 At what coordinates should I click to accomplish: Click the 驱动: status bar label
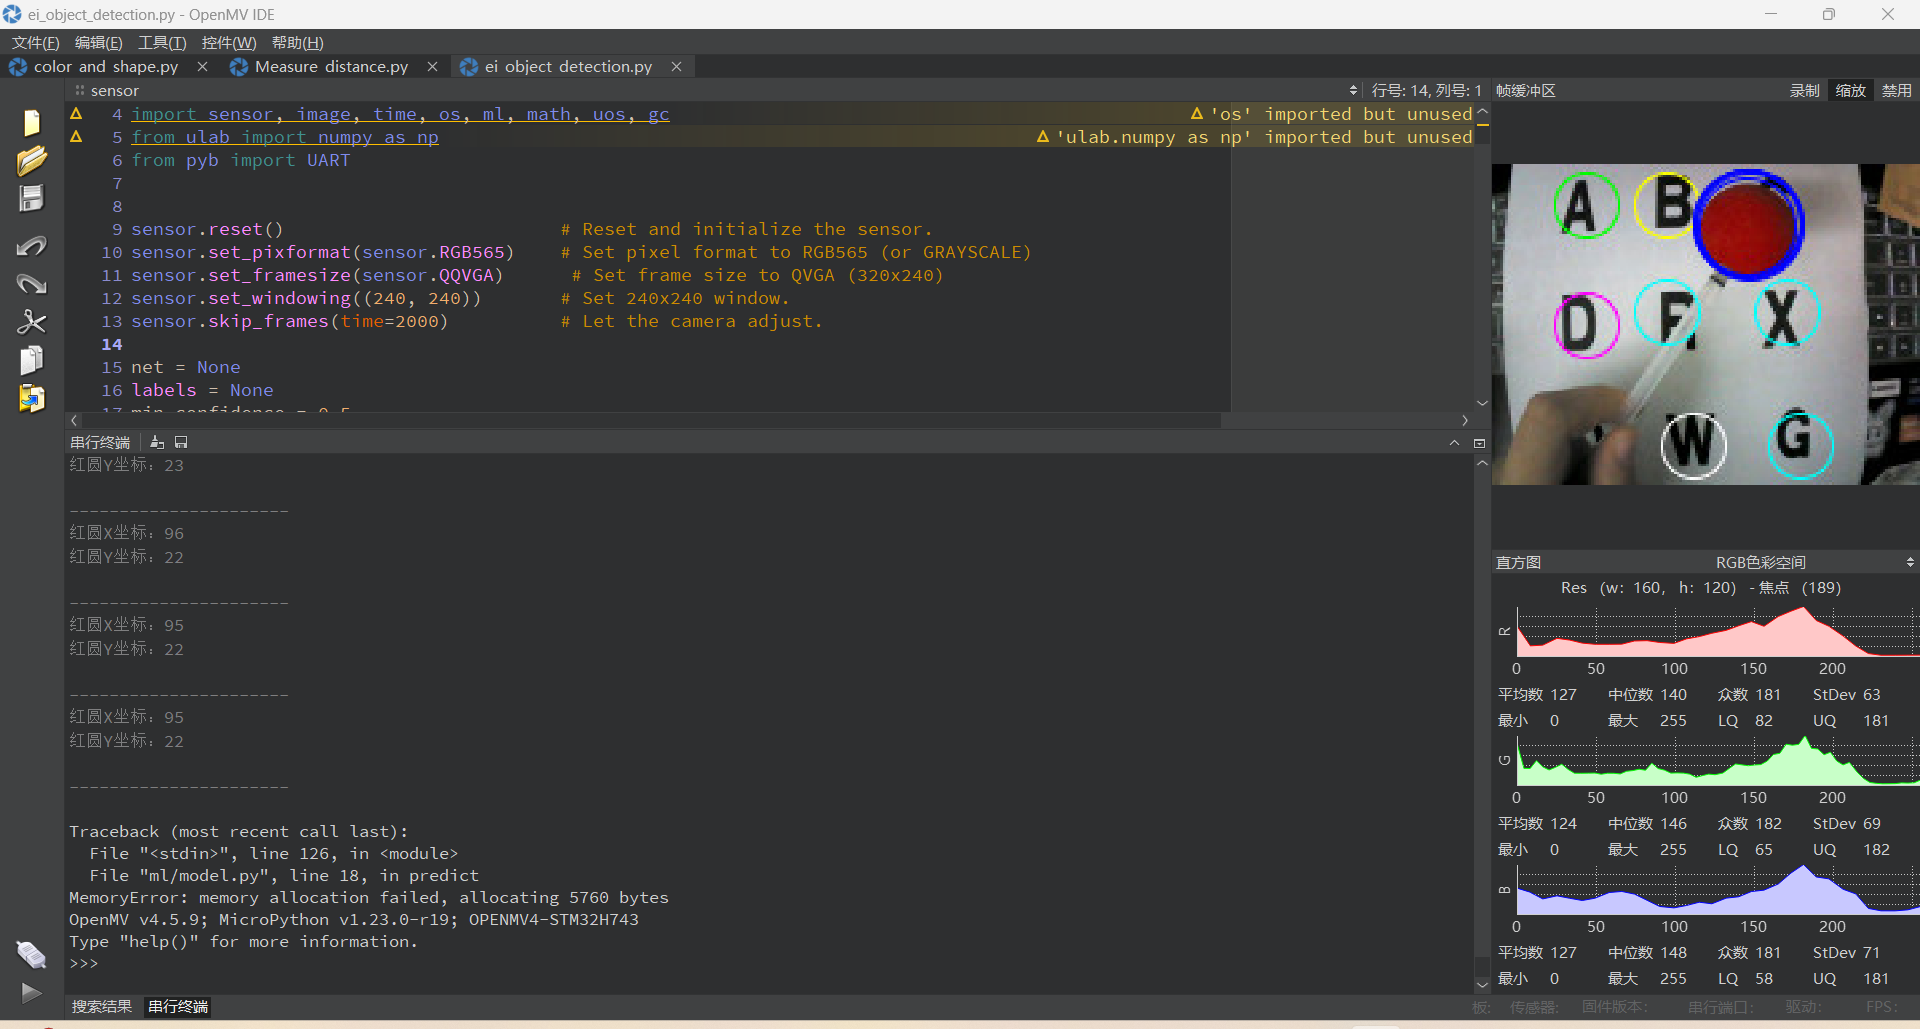point(1803,1007)
